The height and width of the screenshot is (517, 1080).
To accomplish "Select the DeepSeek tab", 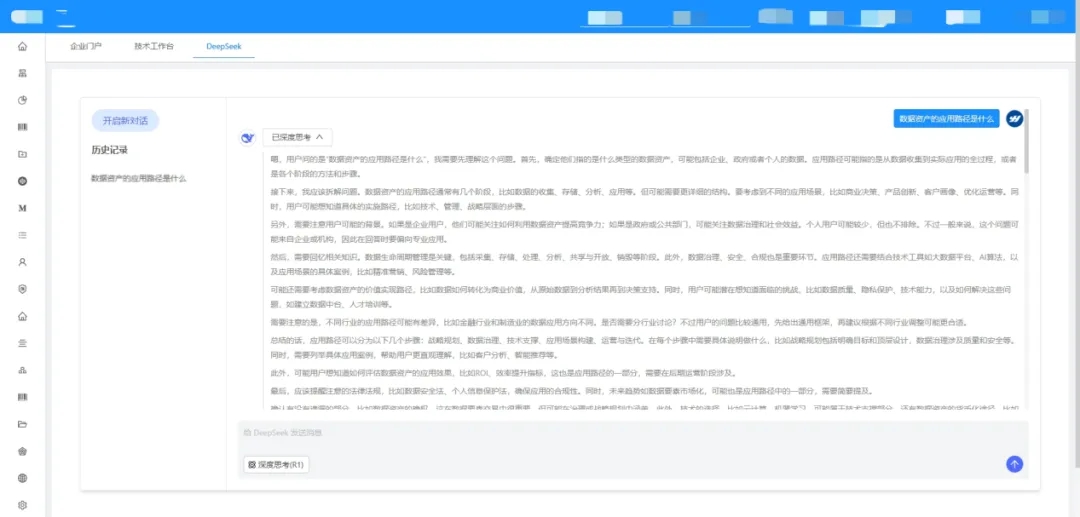I will coord(223,47).
